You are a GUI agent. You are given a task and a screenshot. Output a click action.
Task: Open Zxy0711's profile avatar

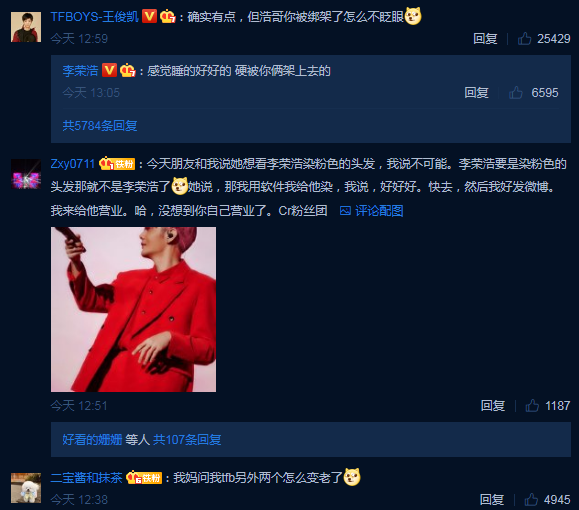point(26,174)
